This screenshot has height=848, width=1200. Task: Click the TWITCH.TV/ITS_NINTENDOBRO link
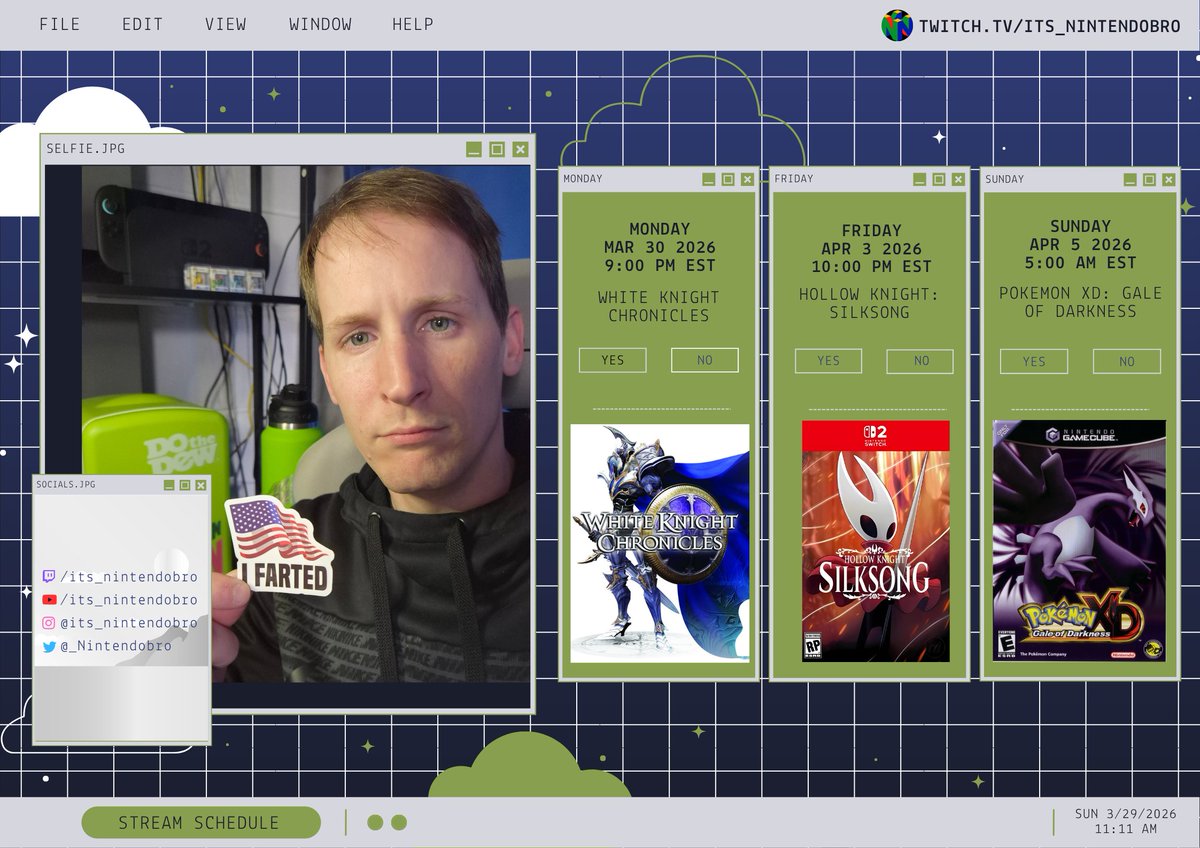coord(1050,26)
